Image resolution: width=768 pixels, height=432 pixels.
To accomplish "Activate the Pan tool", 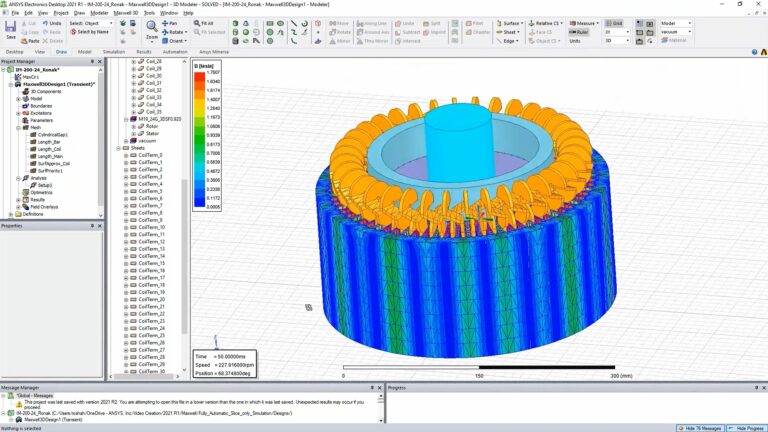I will coord(169,23).
